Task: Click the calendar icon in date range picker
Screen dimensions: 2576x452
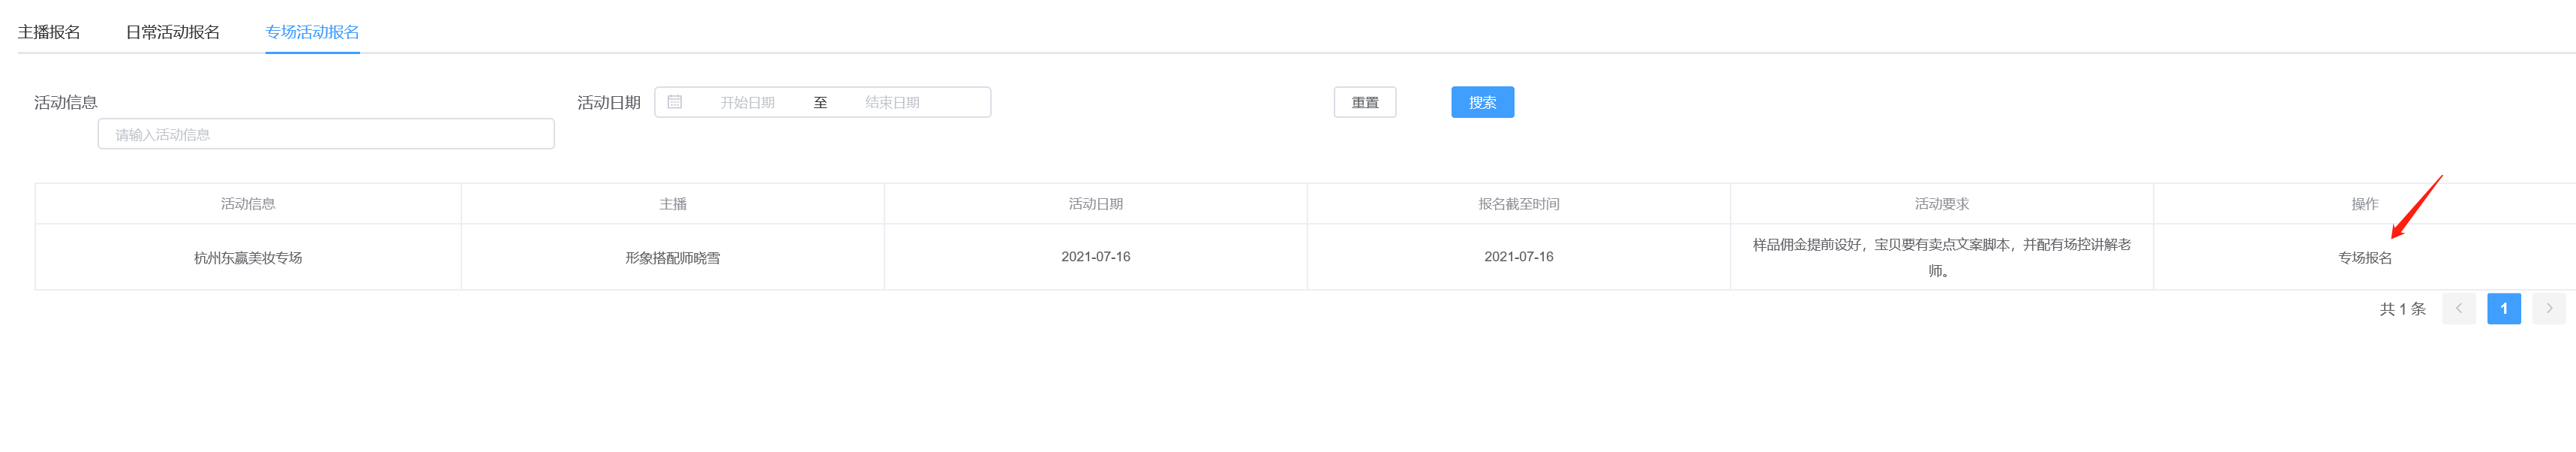Action: point(675,102)
